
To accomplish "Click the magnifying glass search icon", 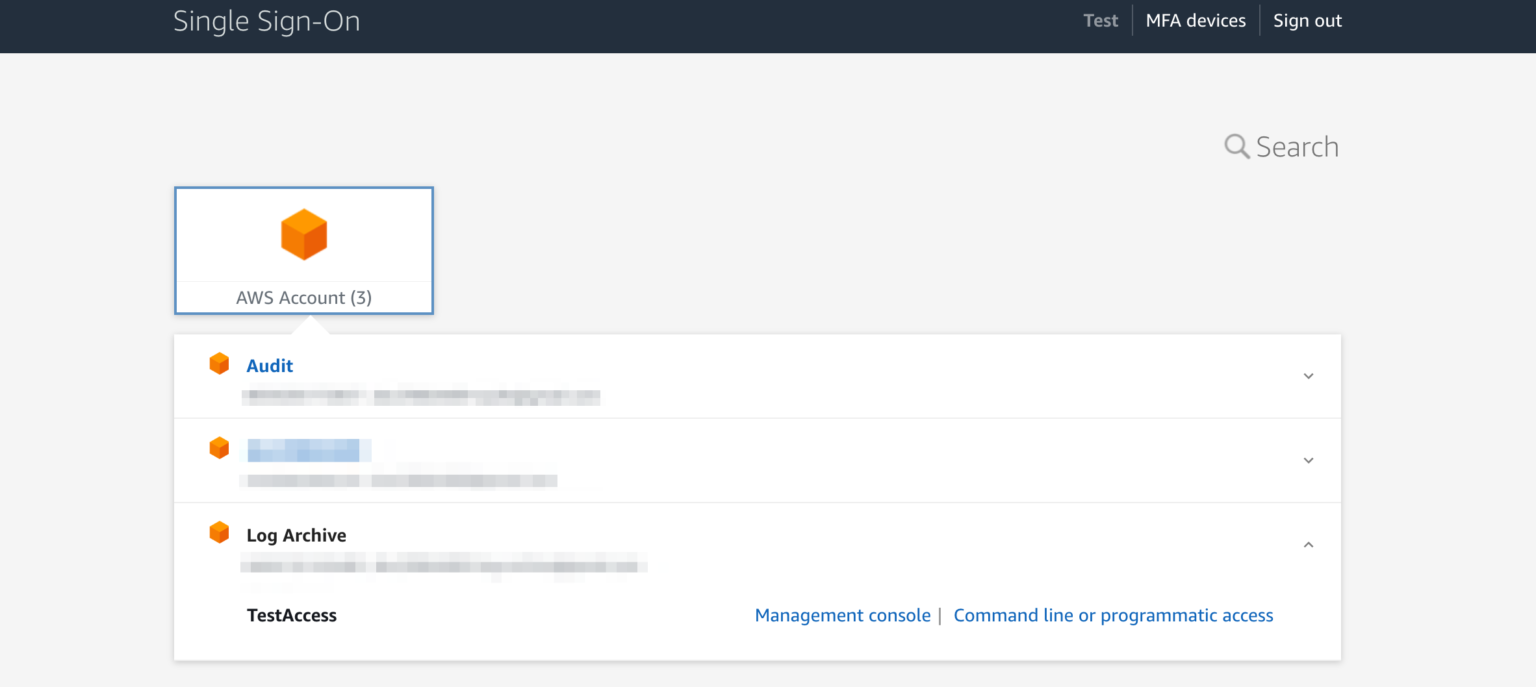I will [x=1236, y=146].
